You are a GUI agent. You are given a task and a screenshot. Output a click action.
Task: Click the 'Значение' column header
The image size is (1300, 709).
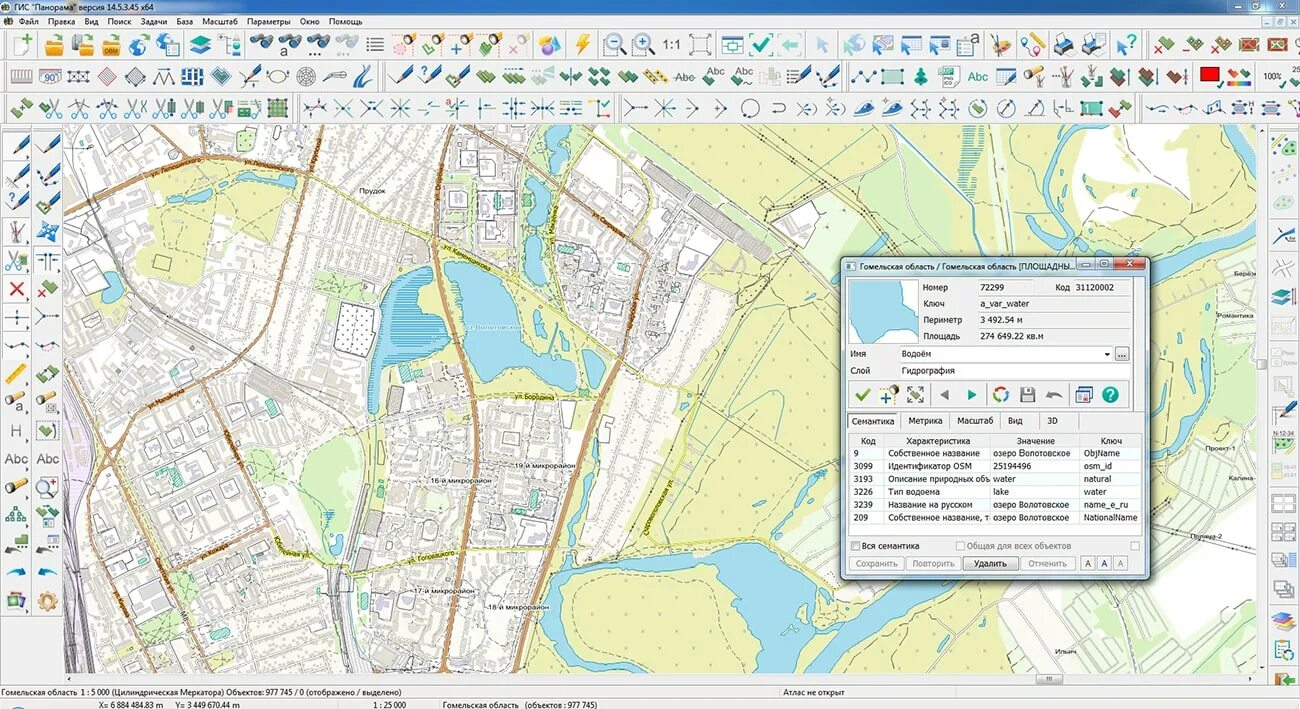coord(1036,440)
